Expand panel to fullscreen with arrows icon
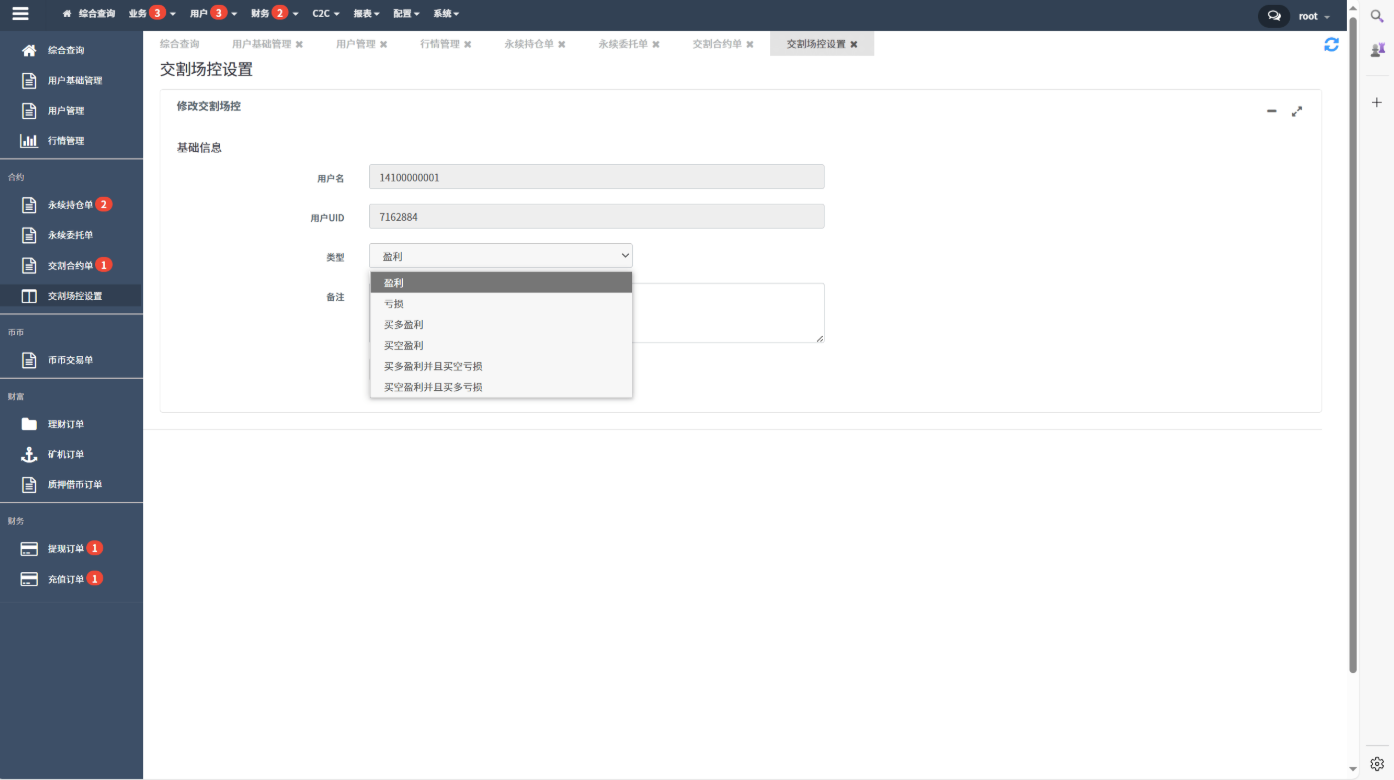 (1297, 111)
